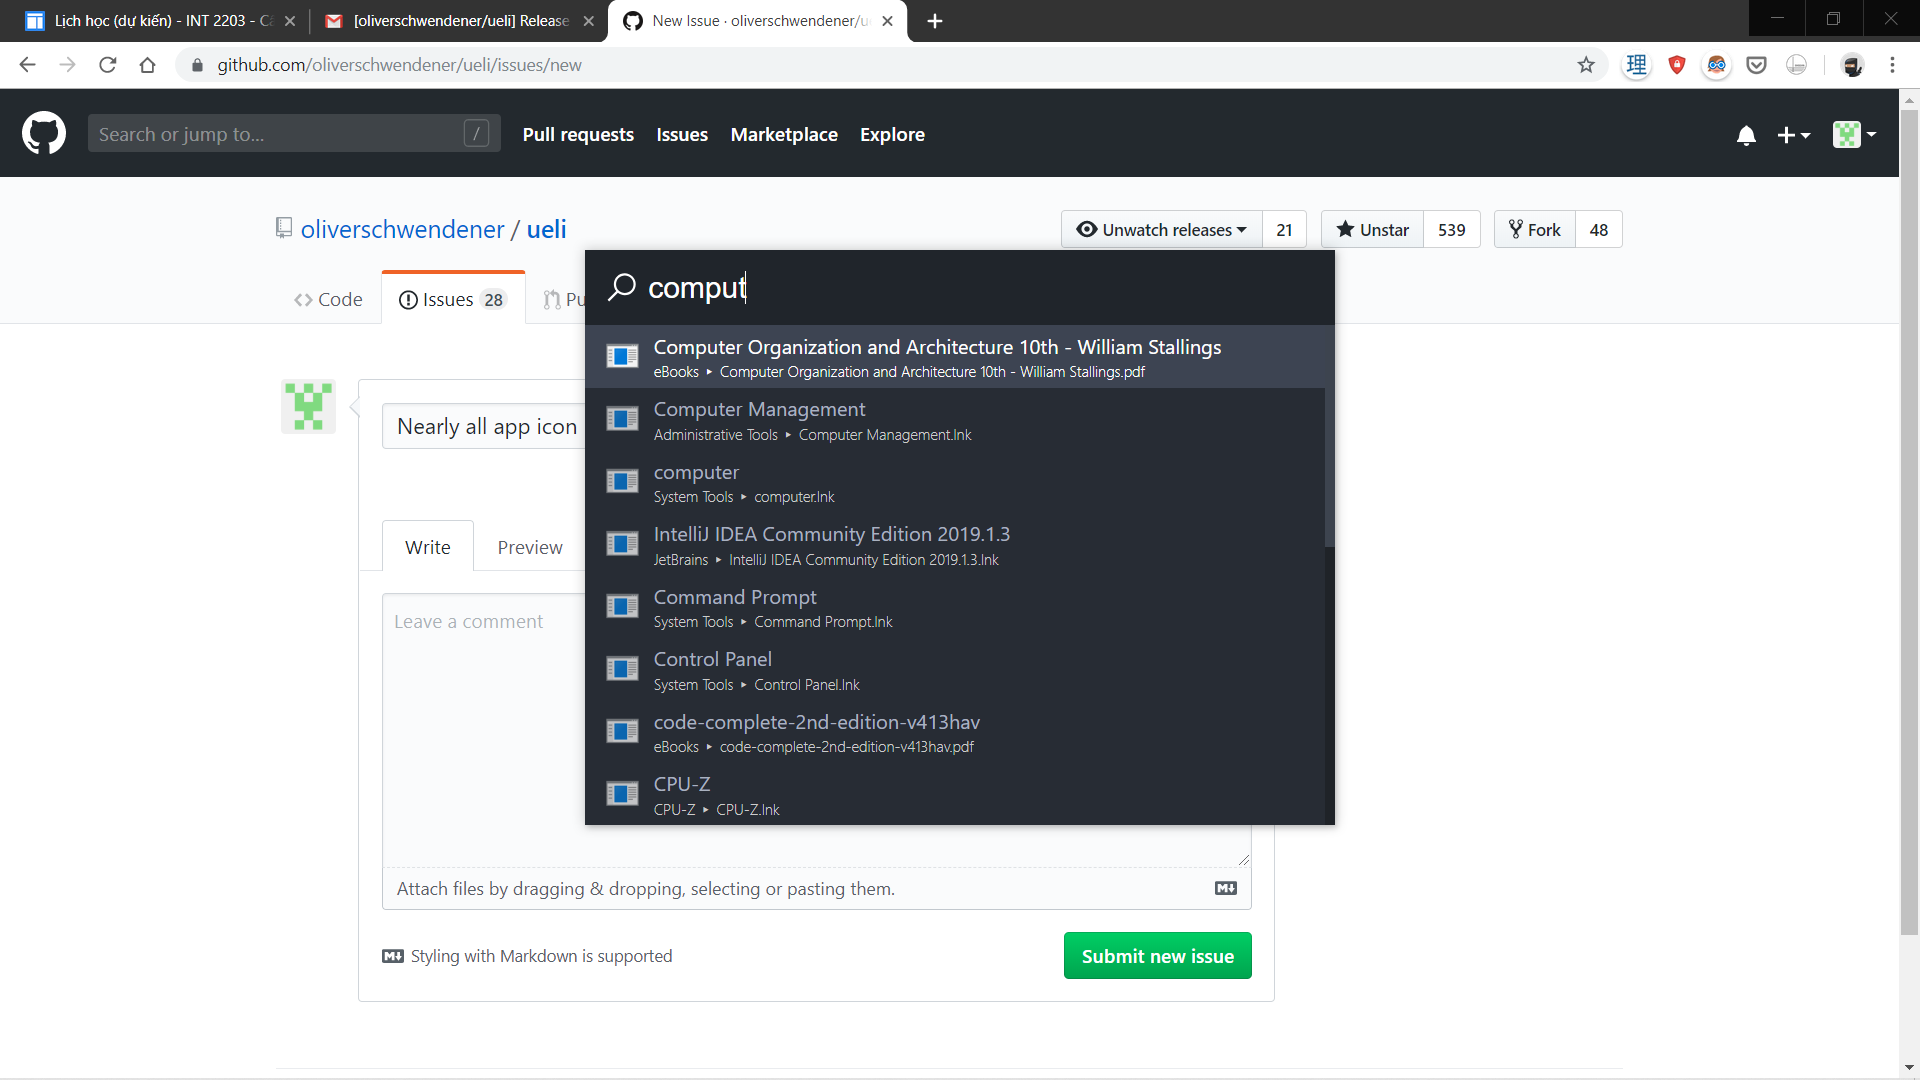The image size is (1920, 1080).
Task: Click the issue title field
Action: pyautogui.click(x=484, y=426)
